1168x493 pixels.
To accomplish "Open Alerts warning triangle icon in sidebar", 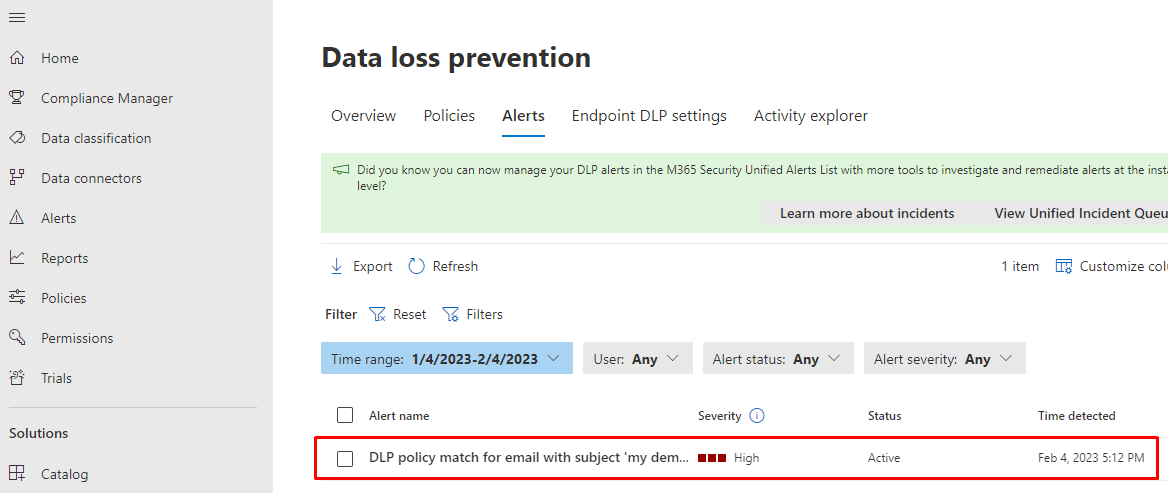I will pos(17,218).
